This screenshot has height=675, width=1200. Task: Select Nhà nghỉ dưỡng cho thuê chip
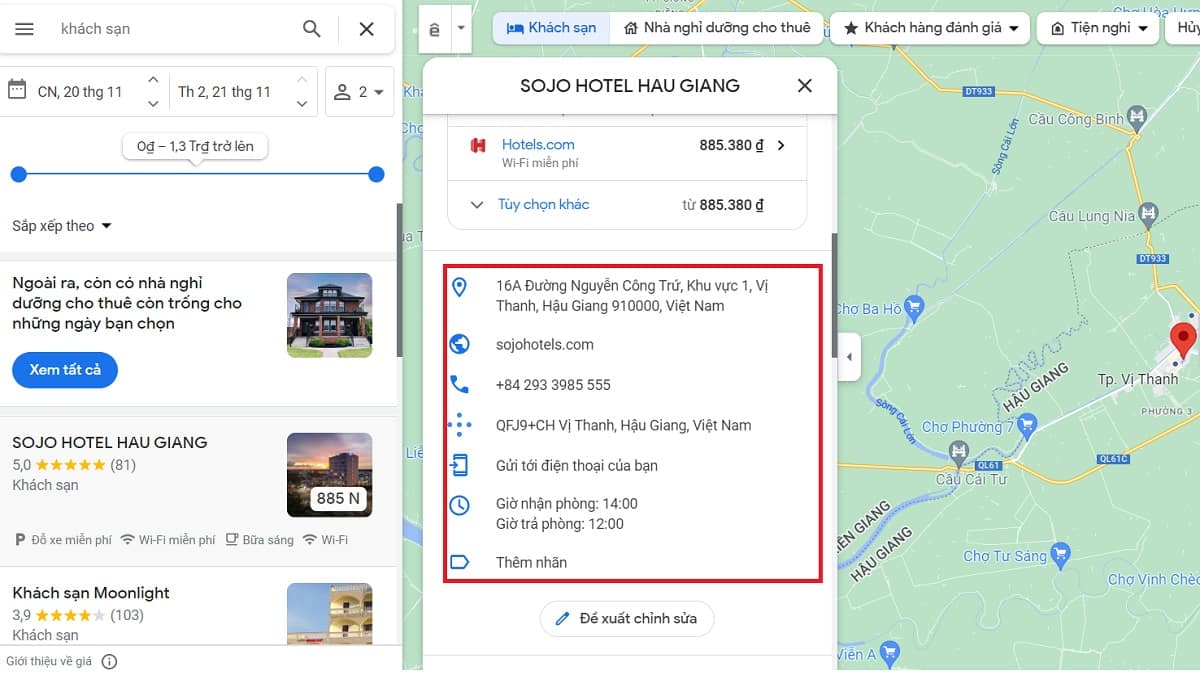(717, 28)
